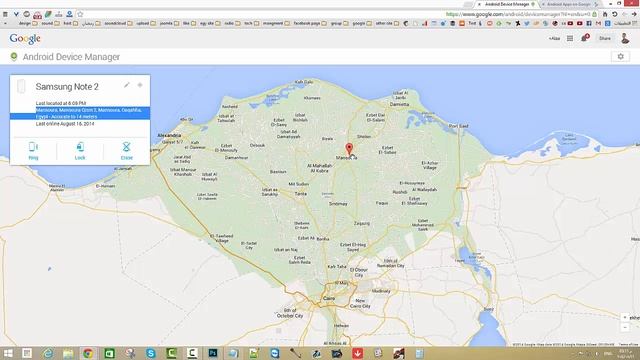Open Android Device Manager settings gear
Image resolution: width=640 pixels, height=360 pixels.
tap(620, 57)
